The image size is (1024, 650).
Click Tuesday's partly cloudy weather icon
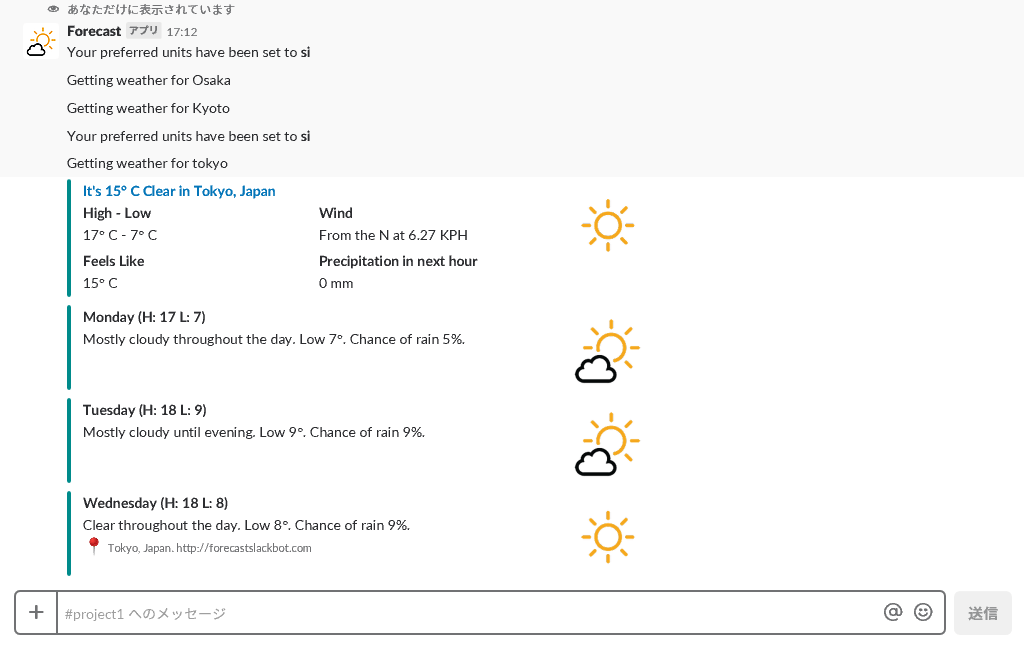[607, 445]
